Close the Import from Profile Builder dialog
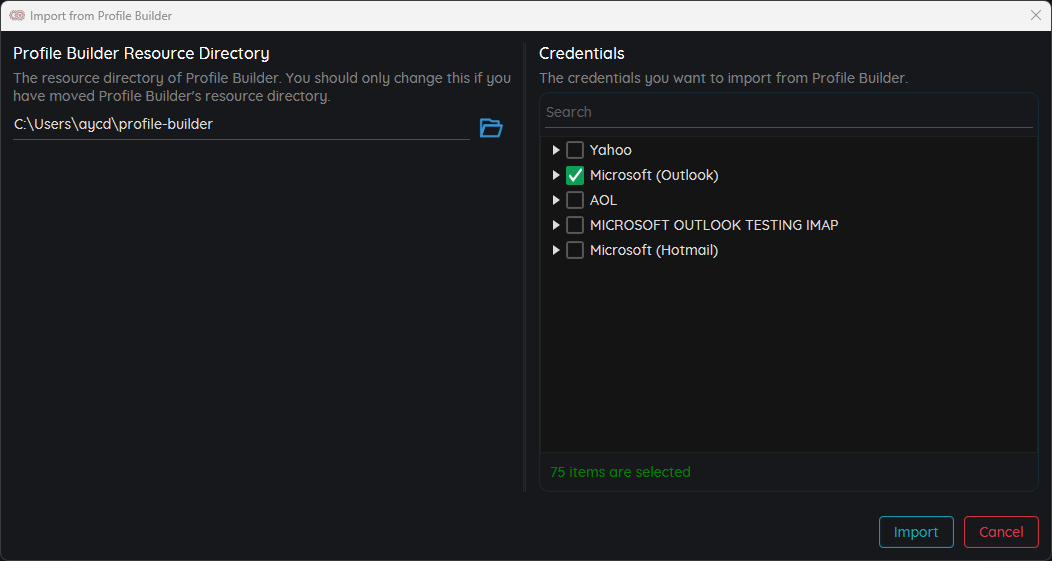The image size is (1052, 561). (1035, 15)
